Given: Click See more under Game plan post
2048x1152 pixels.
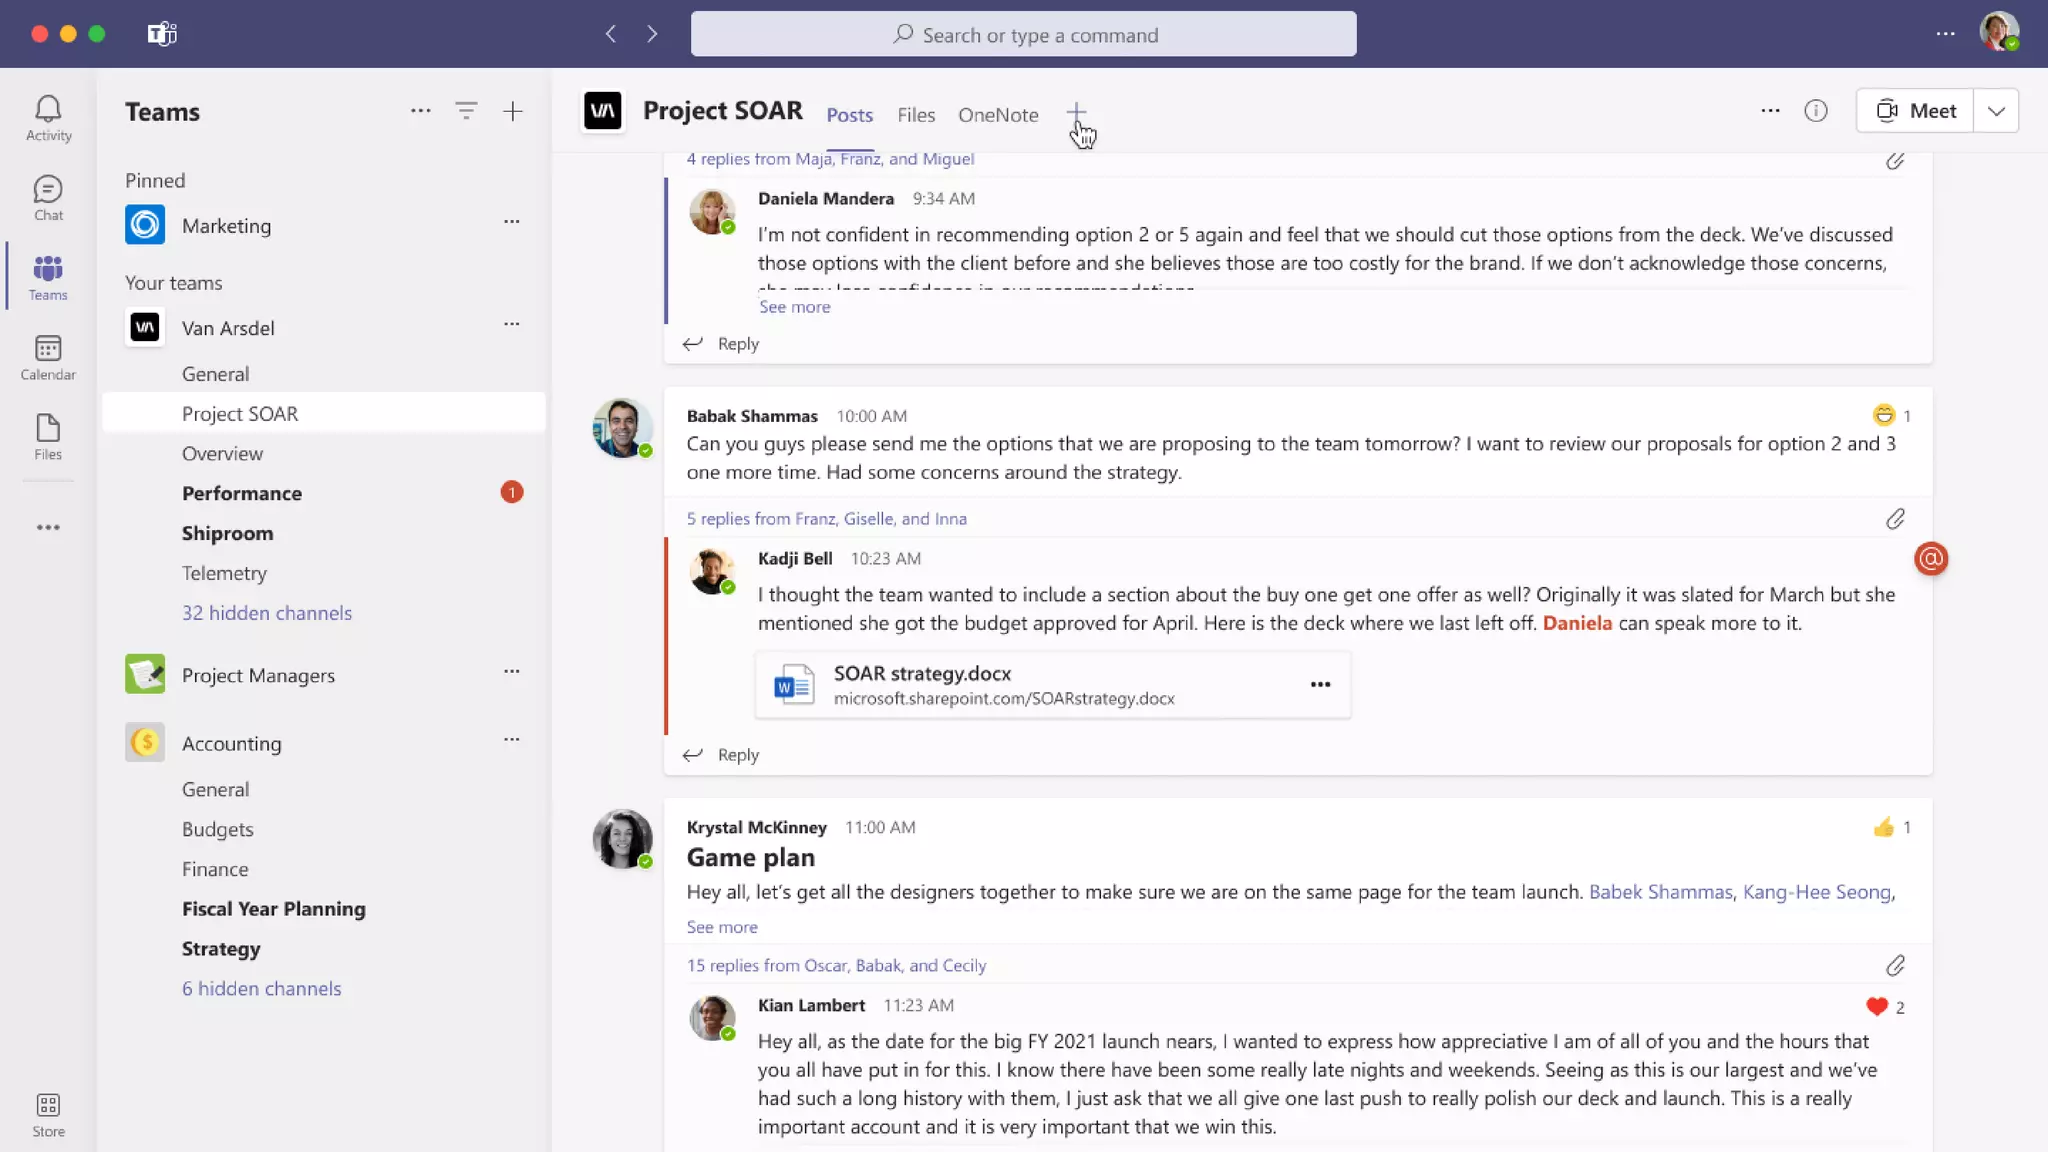Looking at the screenshot, I should pyautogui.click(x=721, y=927).
